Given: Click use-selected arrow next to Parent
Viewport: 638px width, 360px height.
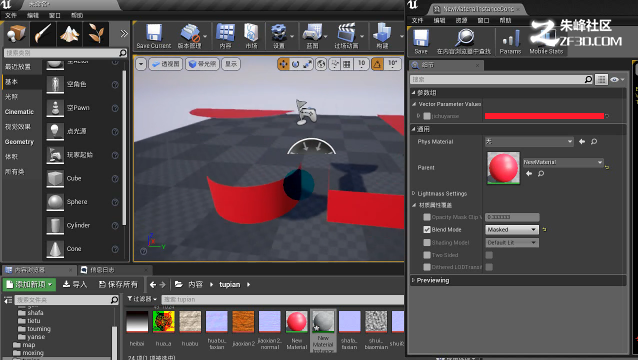Looking at the screenshot, I should point(529,174).
